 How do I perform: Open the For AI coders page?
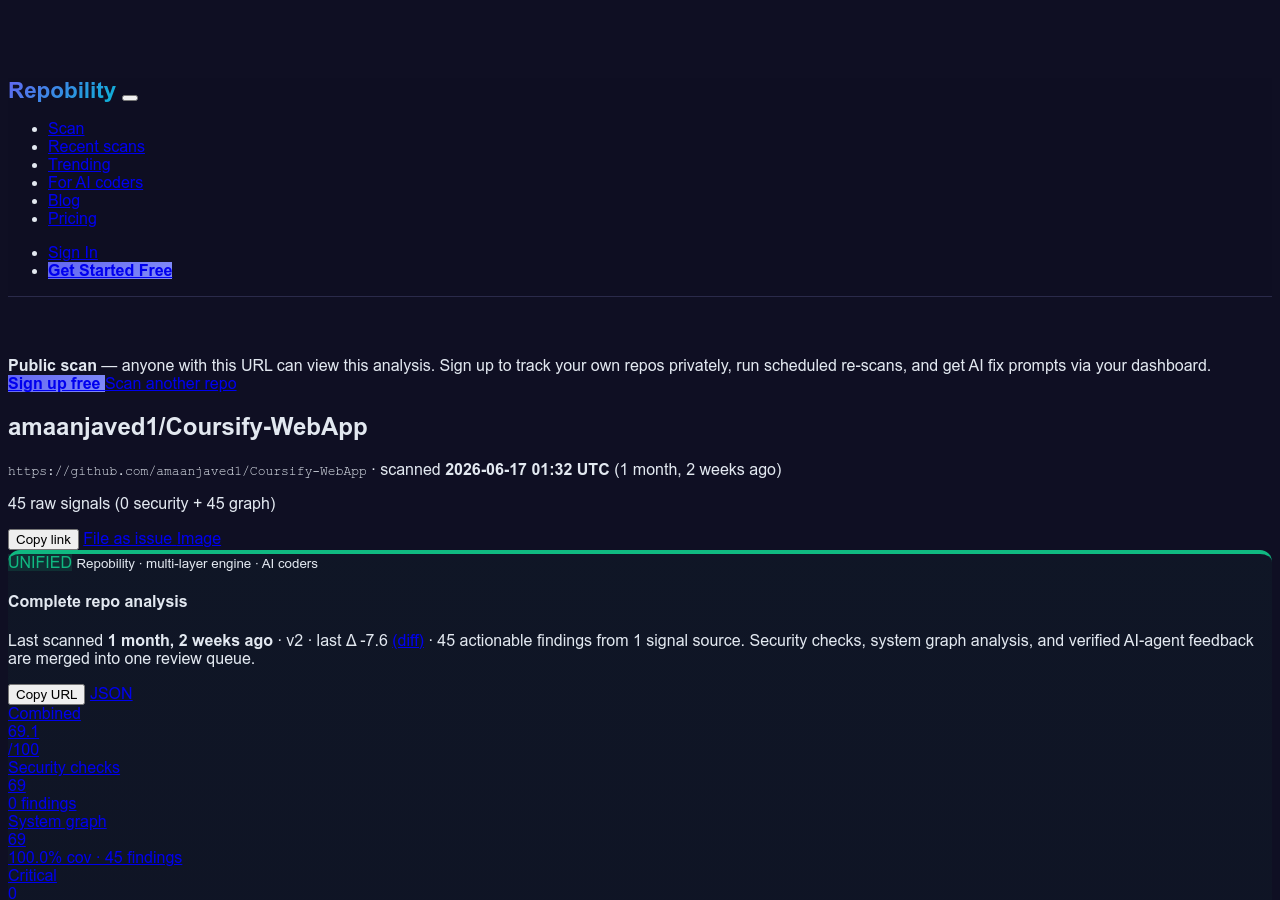95,182
